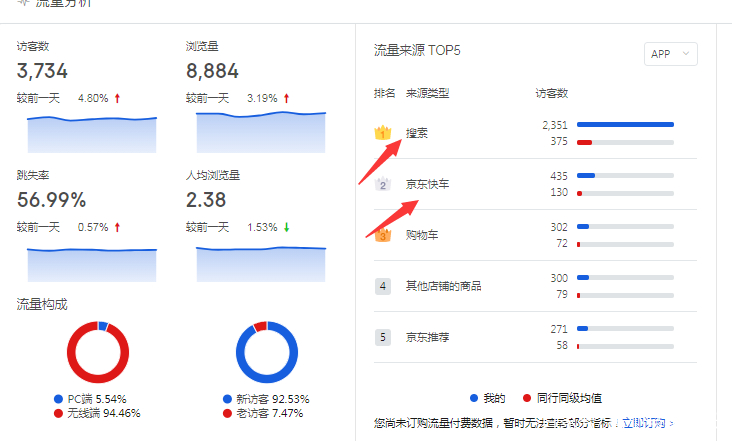Viewport: 732px width, 441px height.
Task: Click the rank 4 badge icon
Action: pyautogui.click(x=383, y=286)
